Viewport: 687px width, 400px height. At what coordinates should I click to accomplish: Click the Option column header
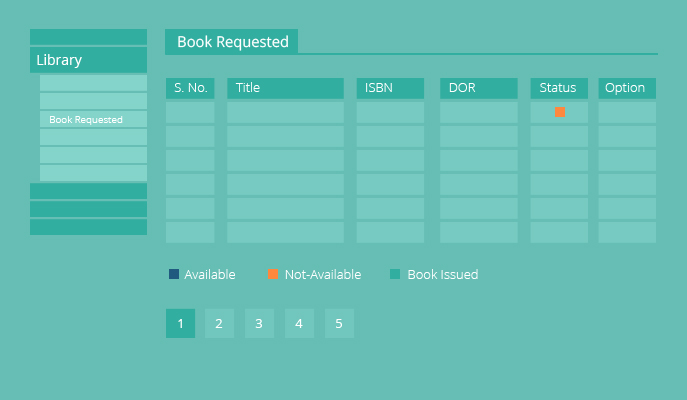627,88
